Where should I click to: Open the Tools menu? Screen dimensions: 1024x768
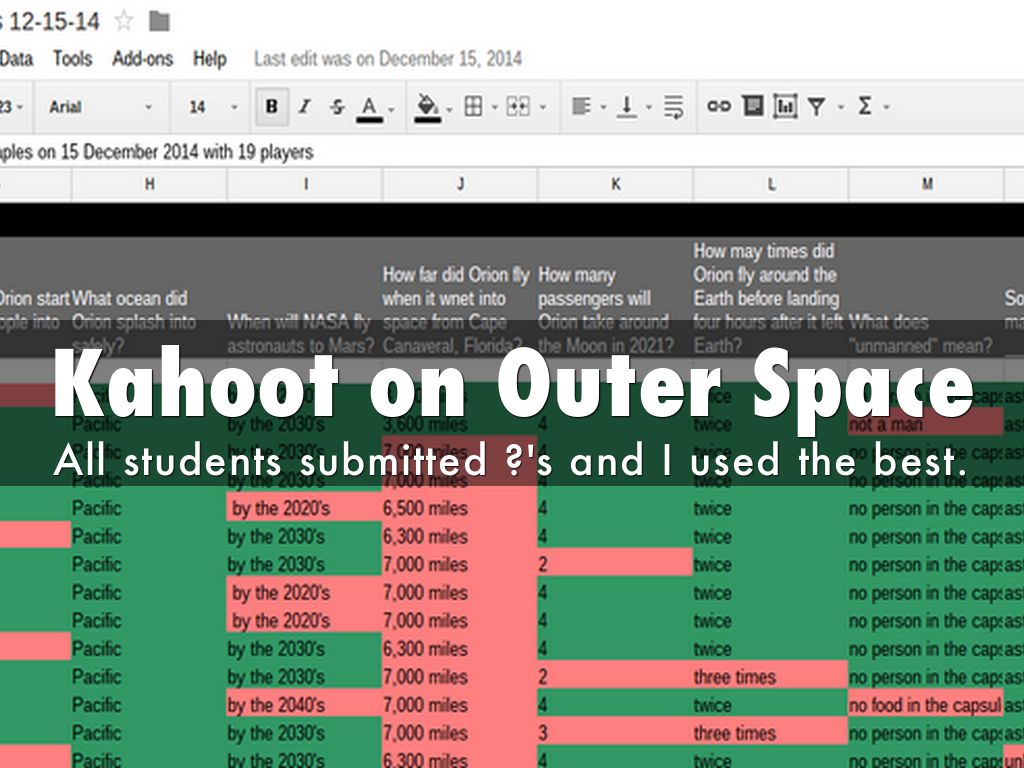[72, 59]
